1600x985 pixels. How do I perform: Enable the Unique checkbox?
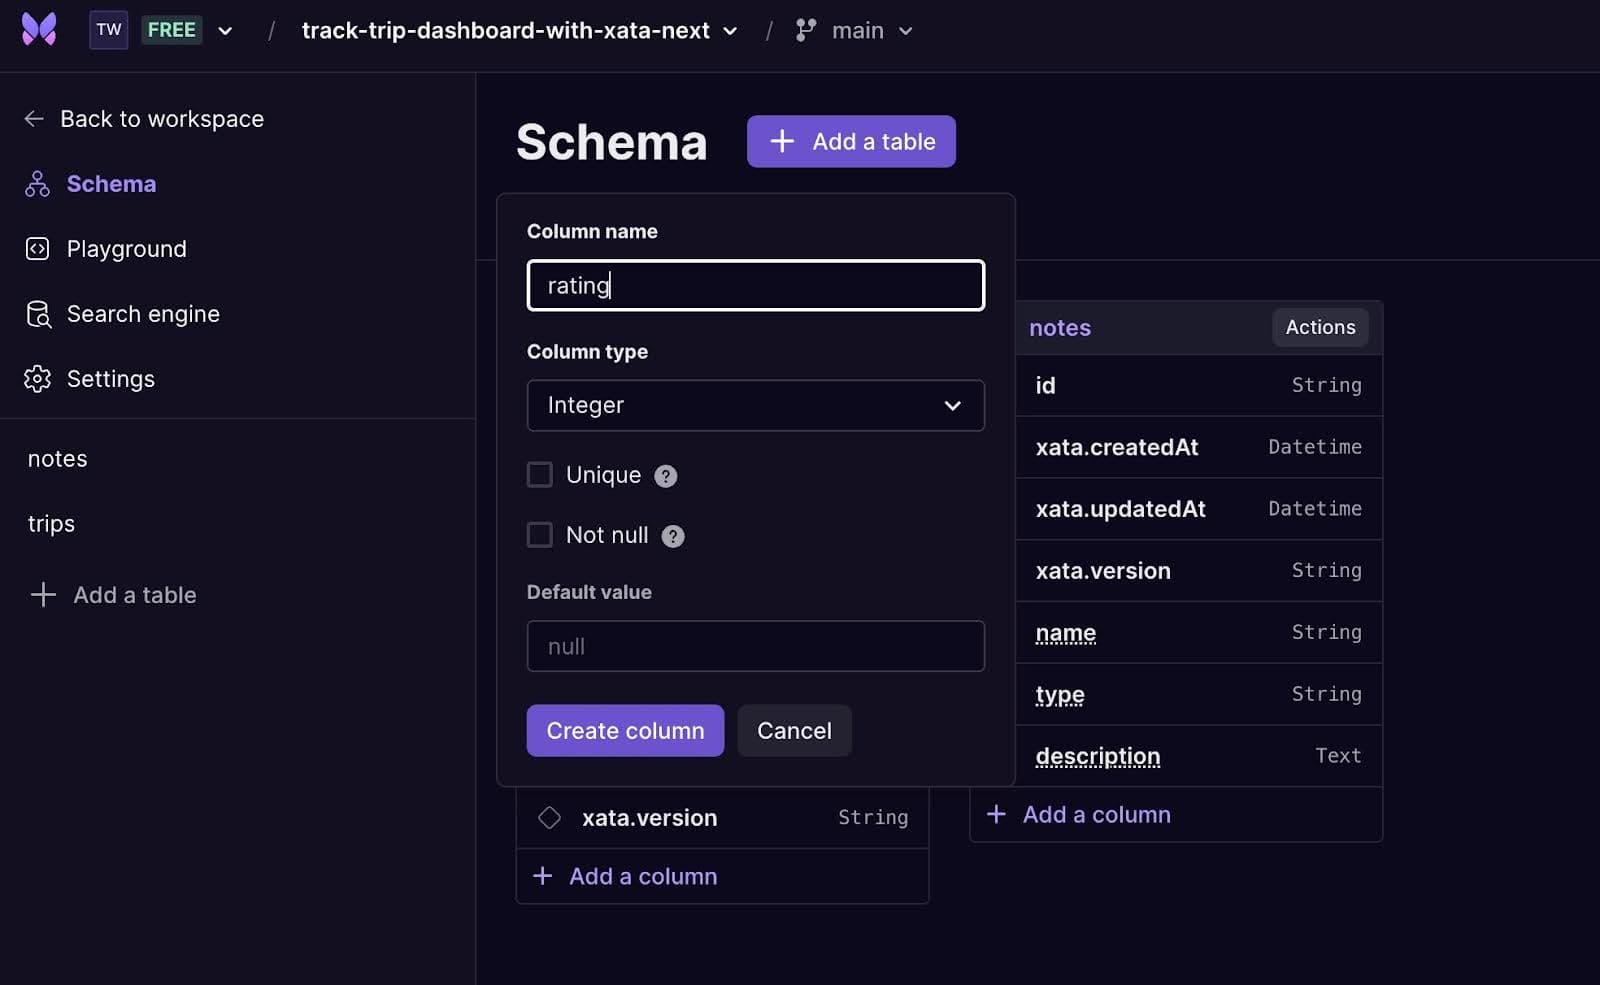point(540,475)
